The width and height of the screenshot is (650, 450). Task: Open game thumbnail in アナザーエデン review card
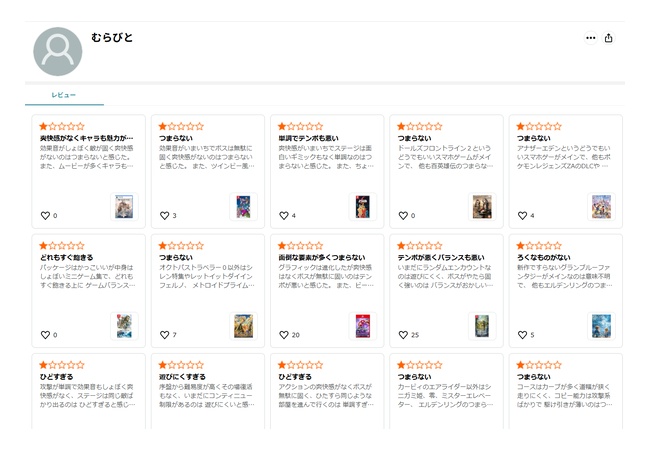[x=601, y=207]
